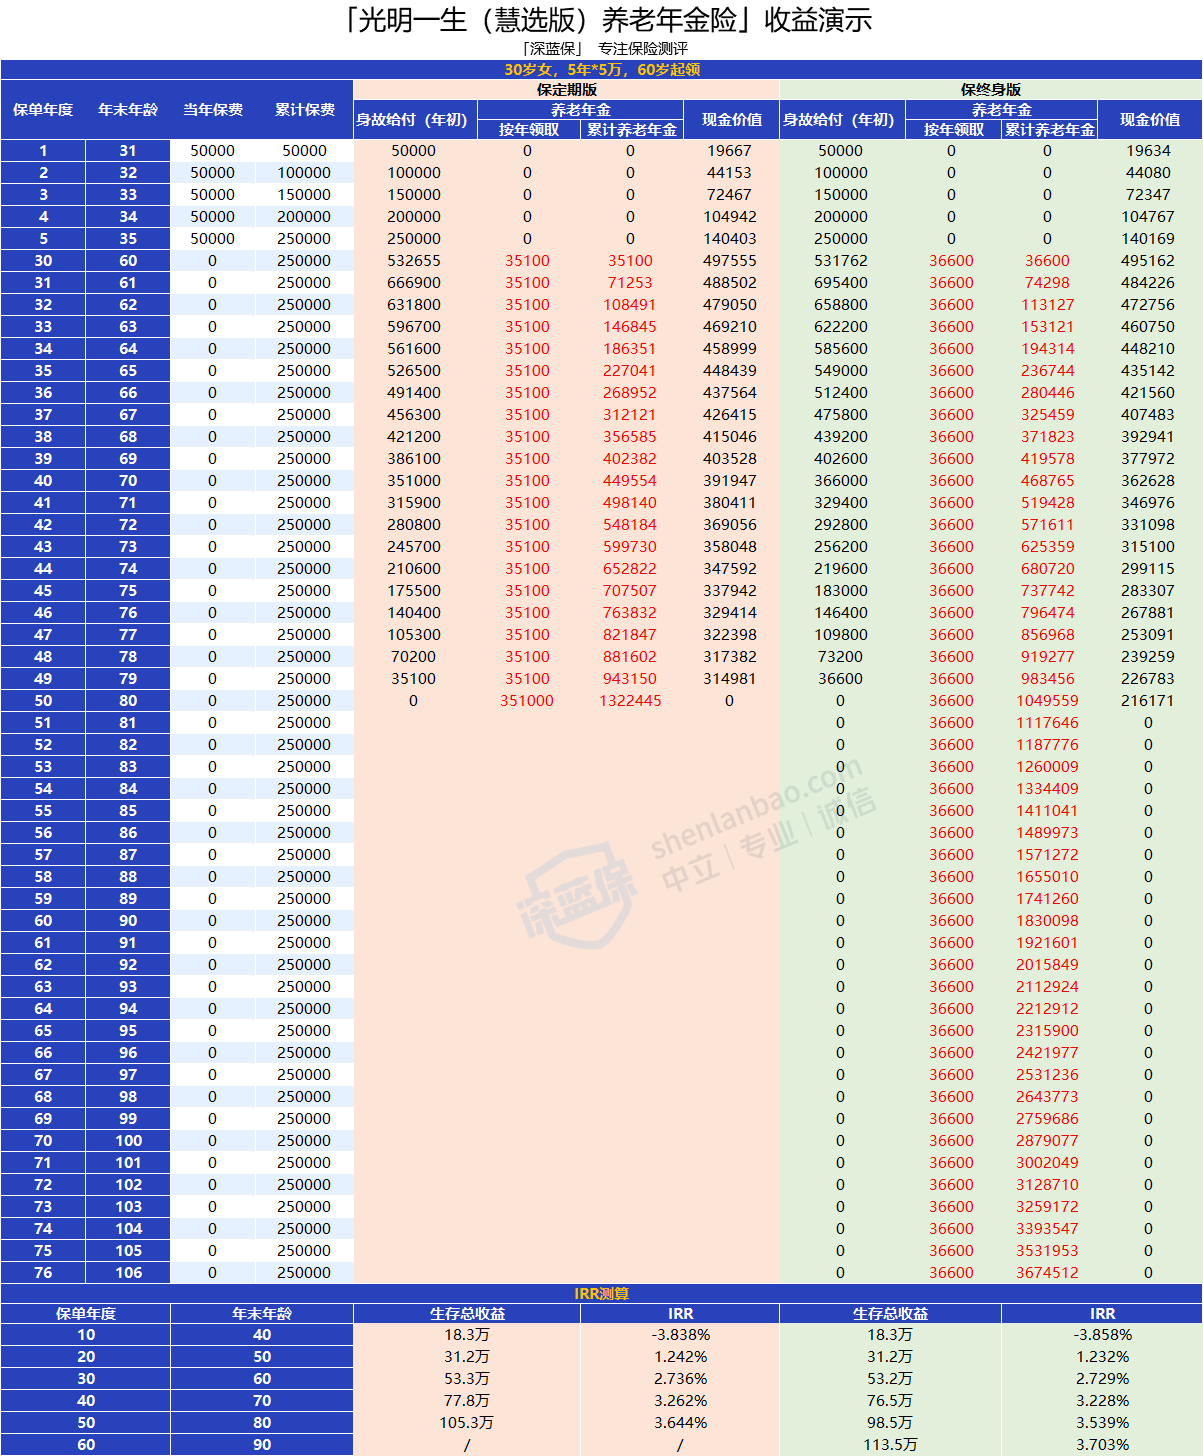Click cumulative annuity value '74298'
The image size is (1203, 1456).
(x=1047, y=283)
